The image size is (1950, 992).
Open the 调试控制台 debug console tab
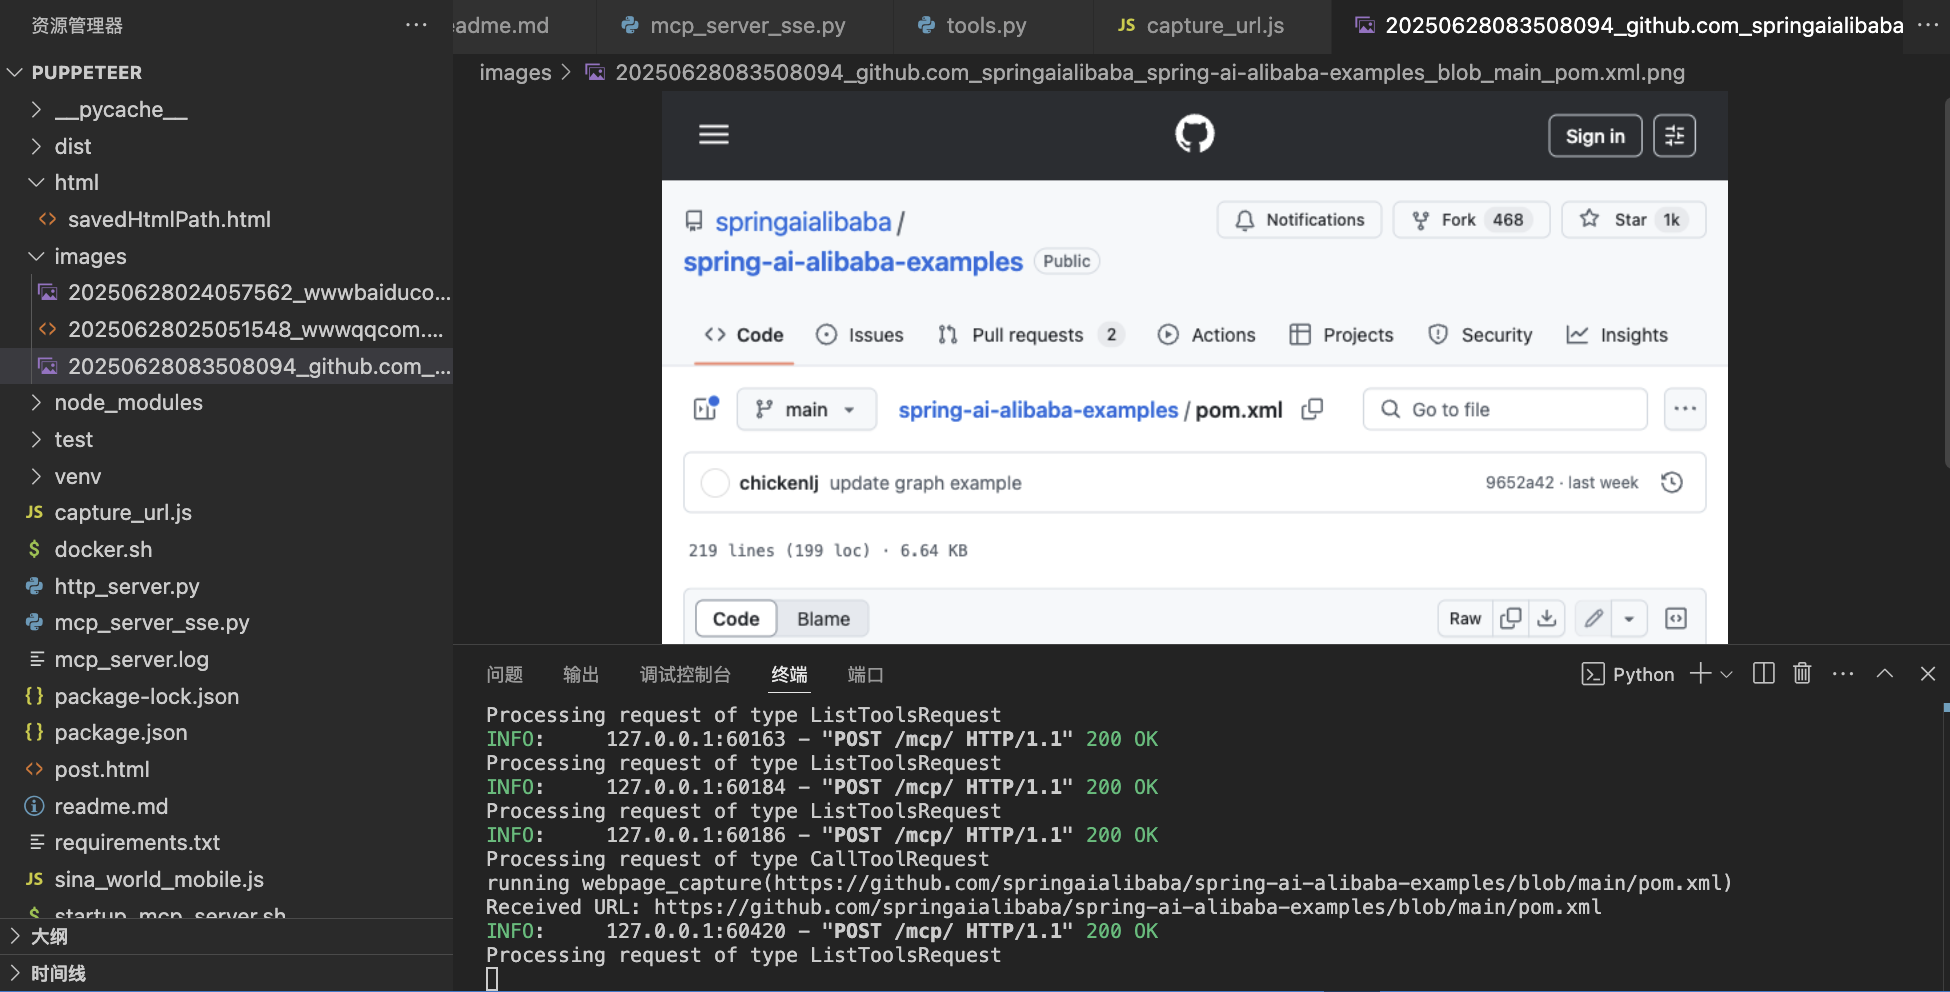(x=685, y=675)
